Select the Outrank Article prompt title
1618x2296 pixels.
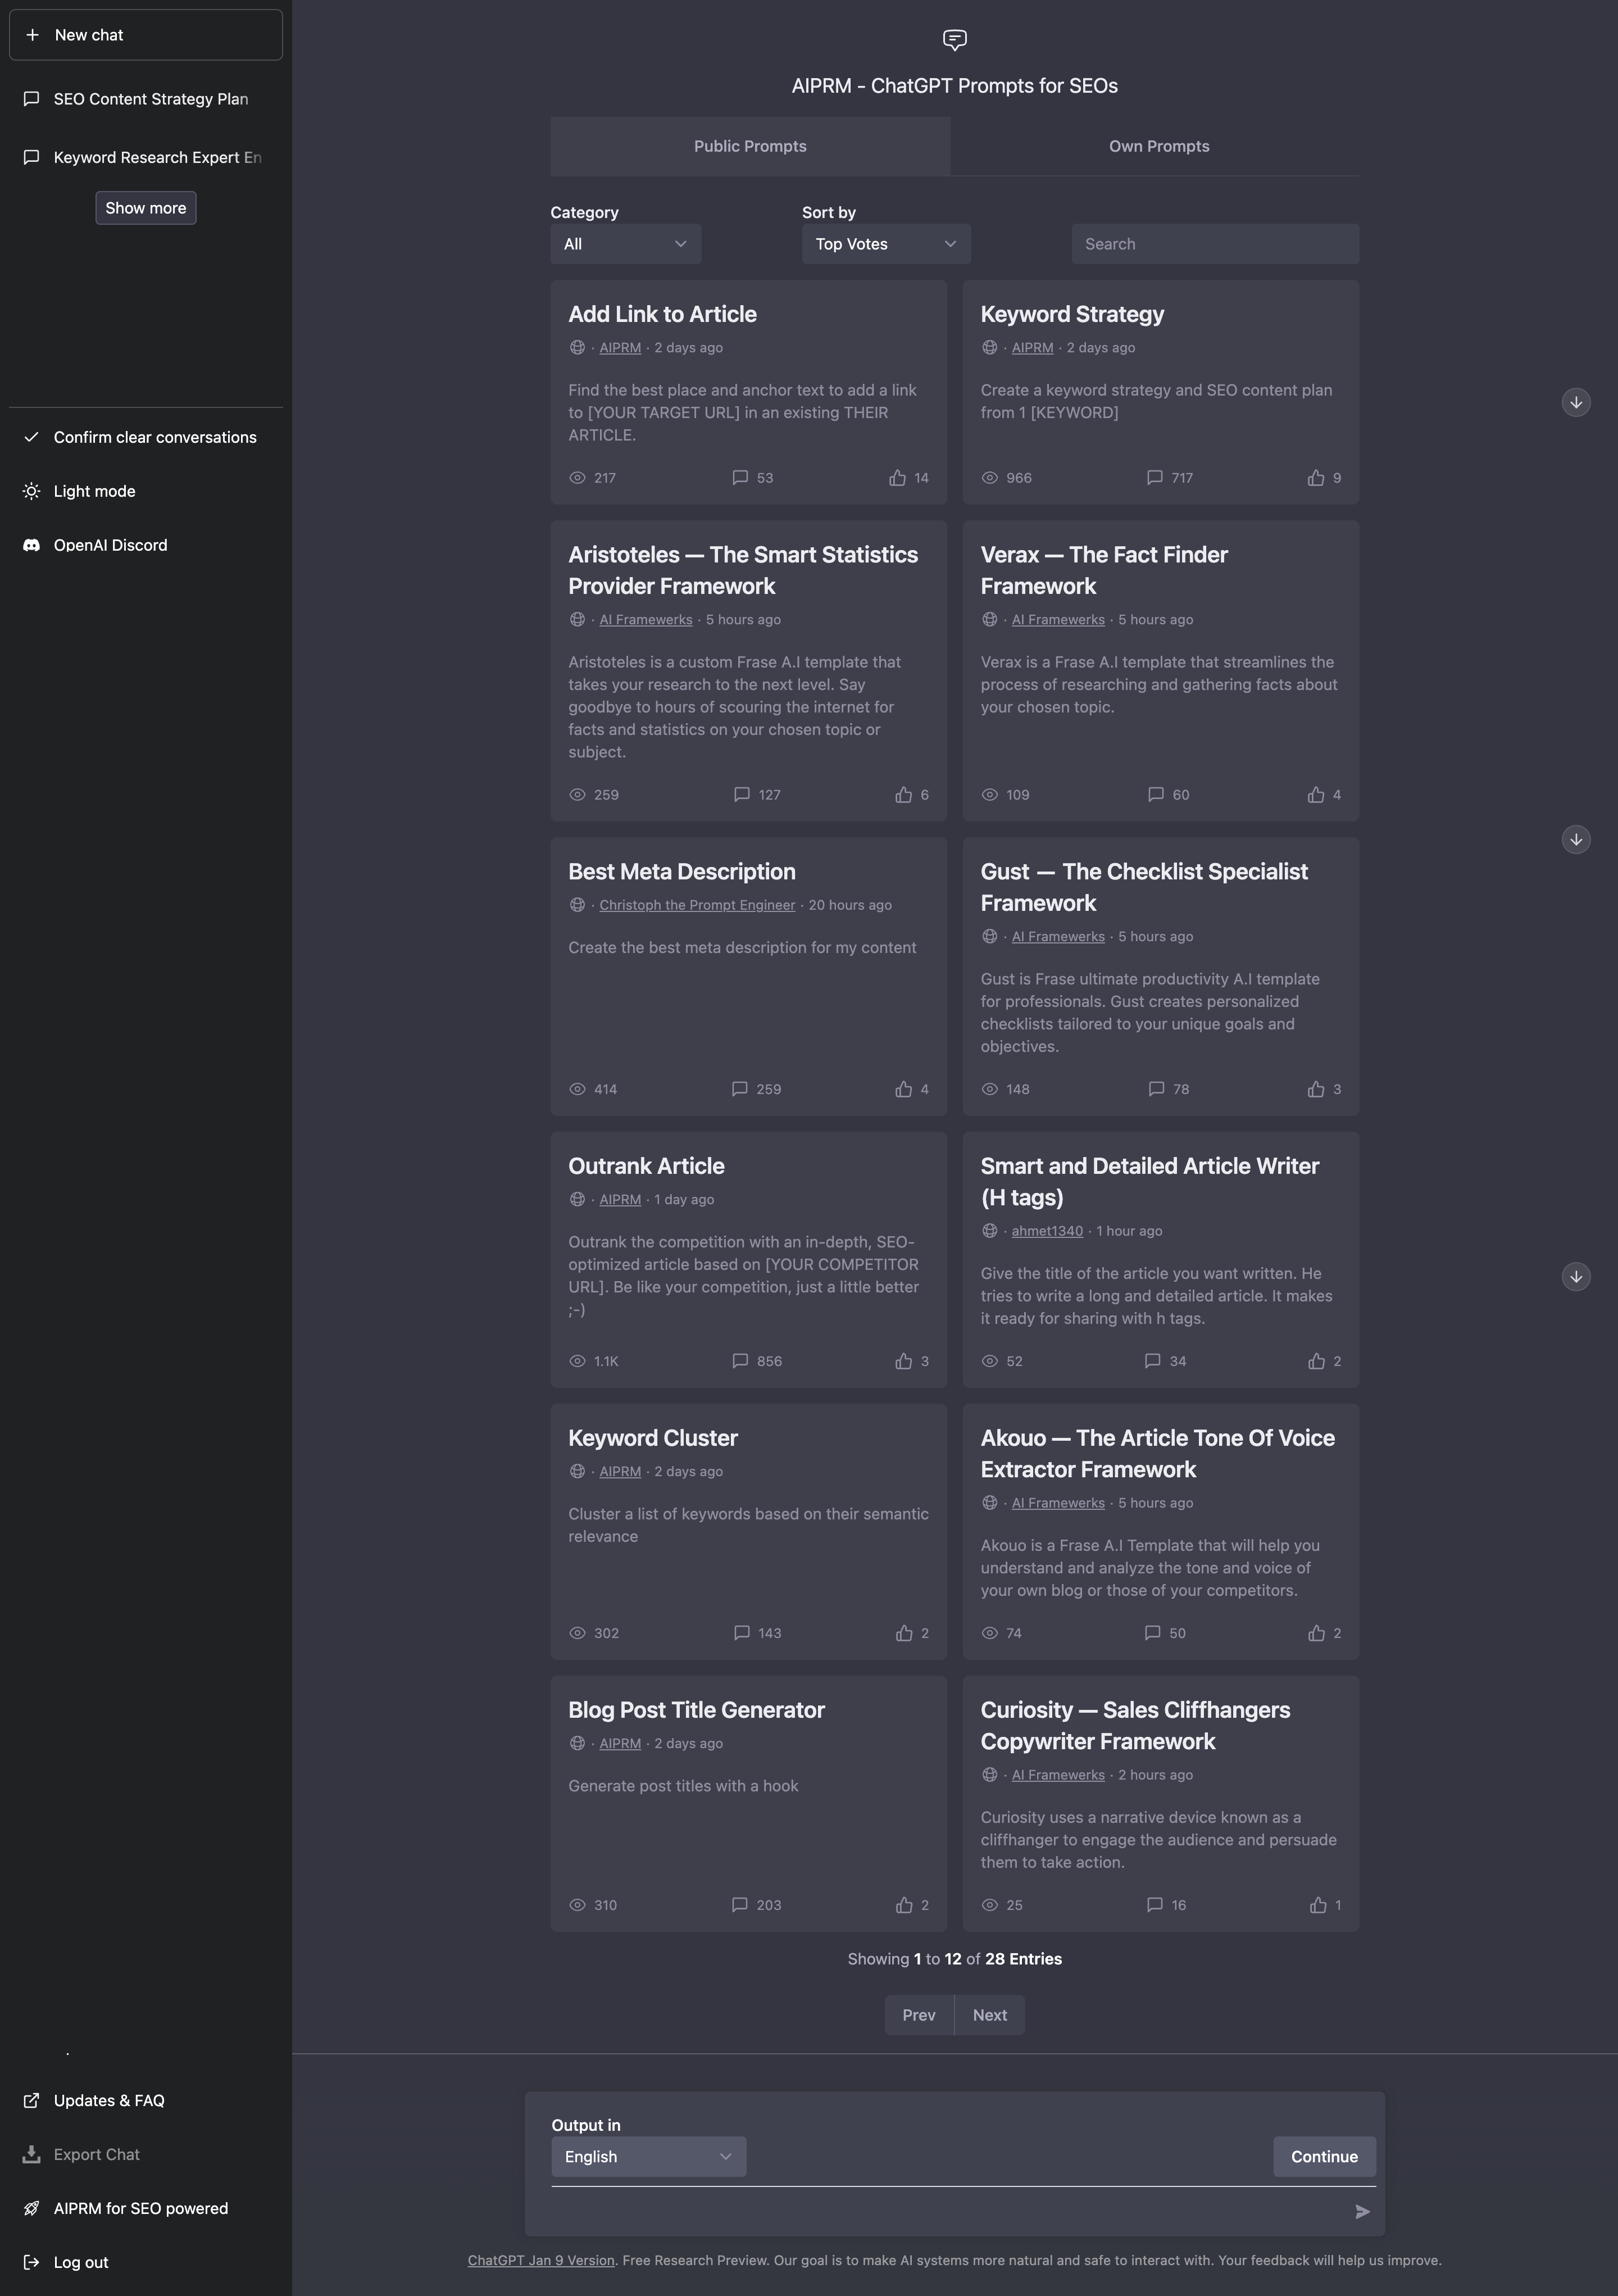tap(646, 1166)
